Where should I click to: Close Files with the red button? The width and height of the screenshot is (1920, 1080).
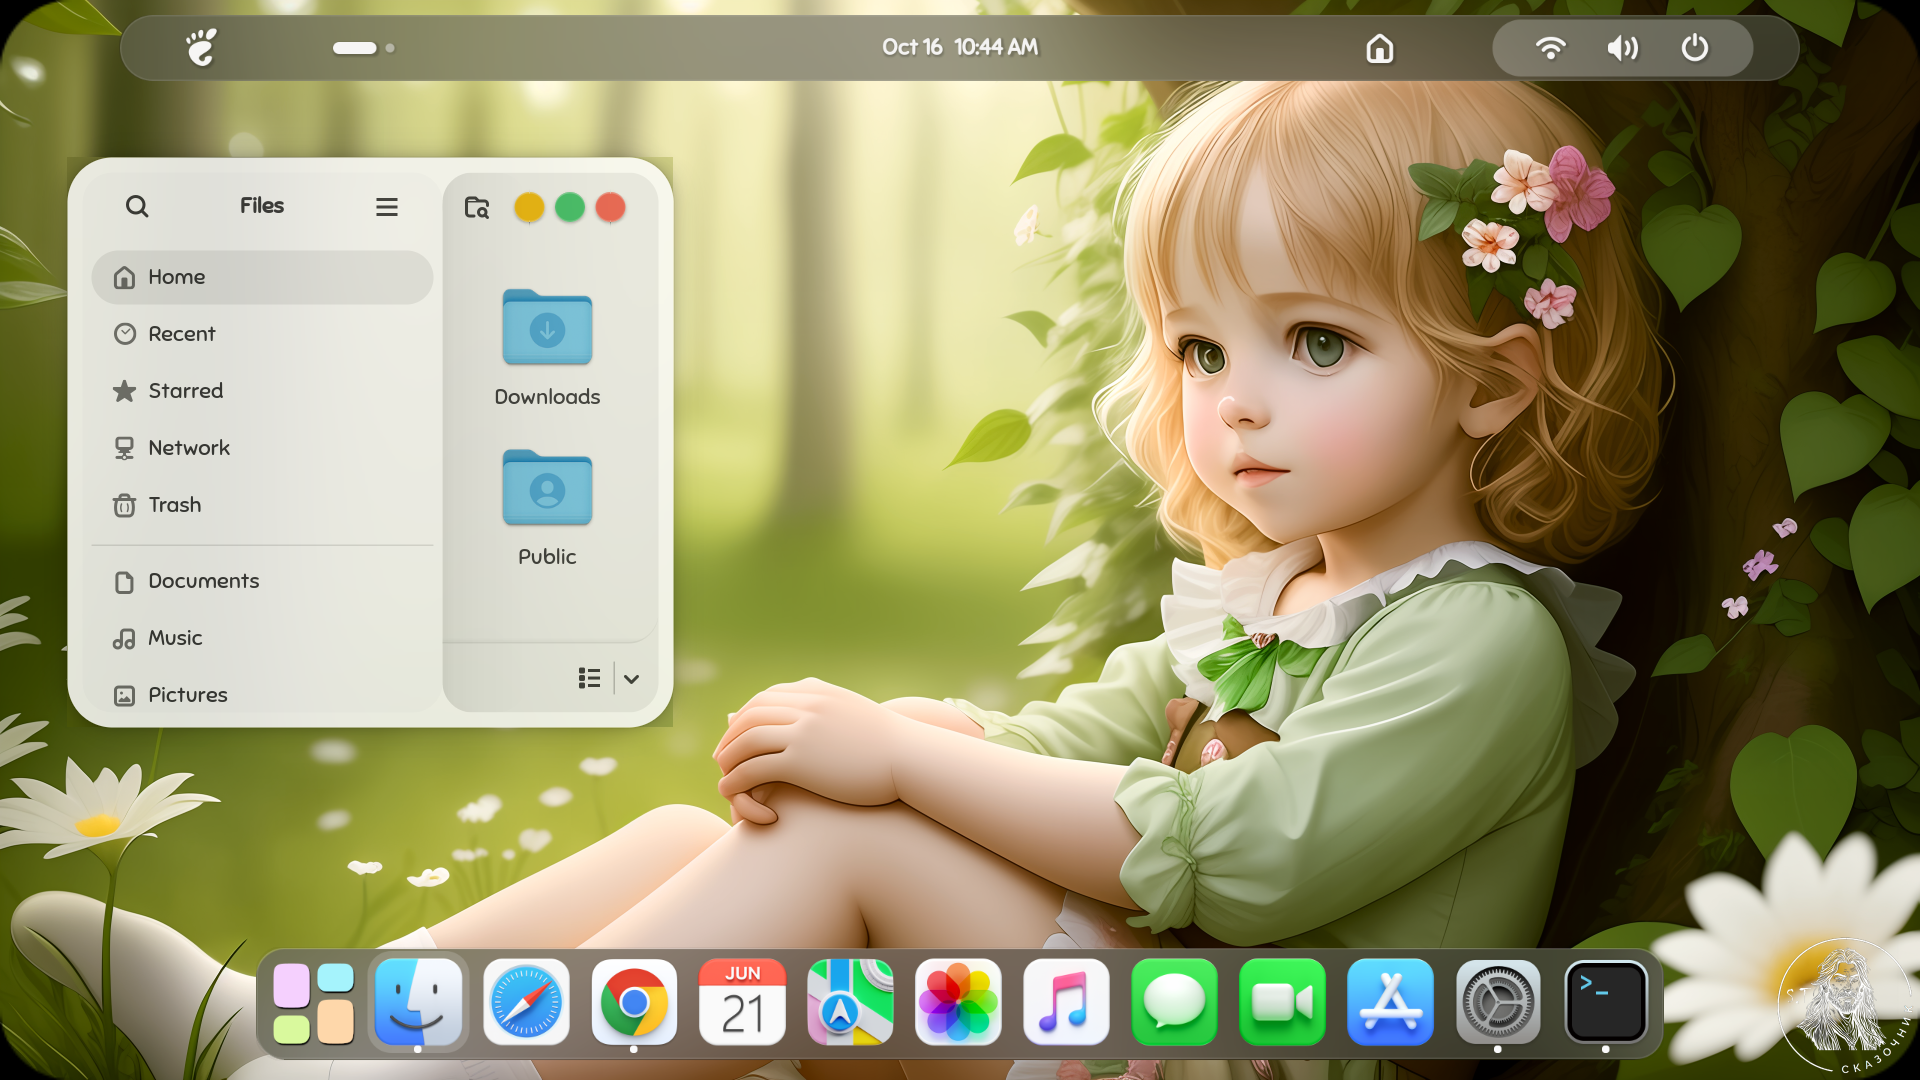[611, 207]
